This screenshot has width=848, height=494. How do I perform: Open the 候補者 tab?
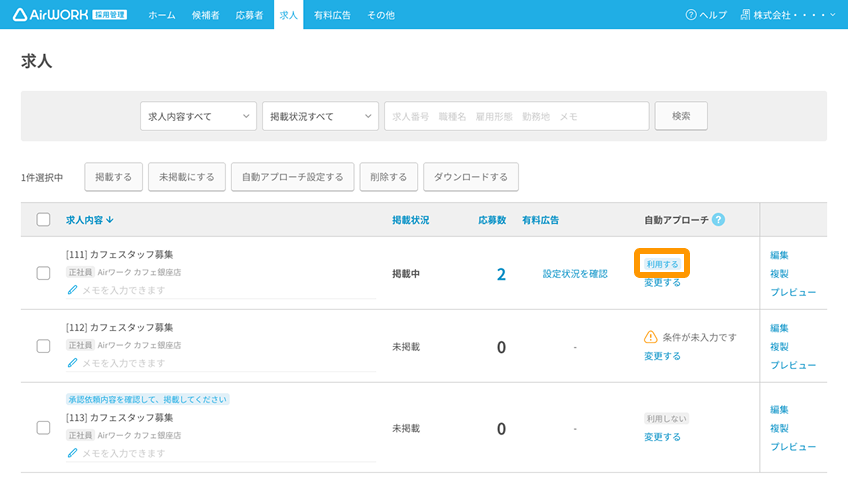pyautogui.click(x=206, y=15)
